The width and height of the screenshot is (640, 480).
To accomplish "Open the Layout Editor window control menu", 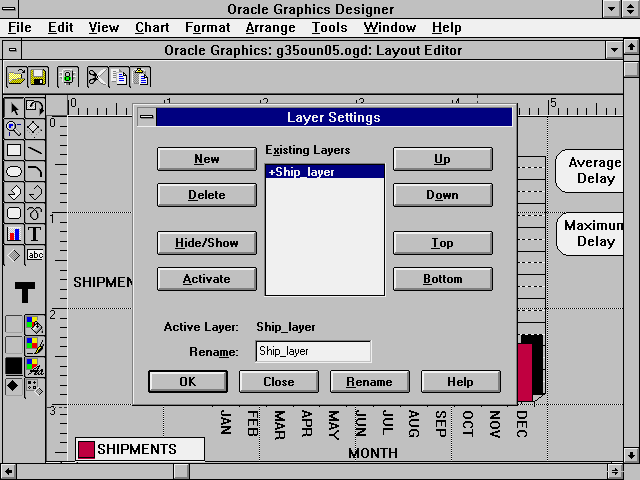I will [11, 50].
